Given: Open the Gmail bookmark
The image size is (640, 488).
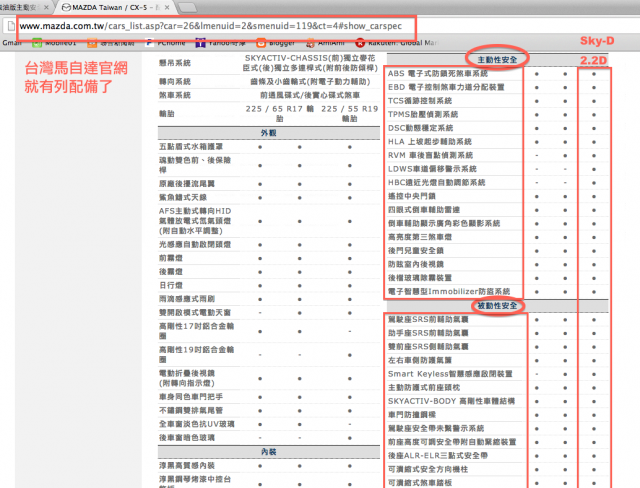Looking at the screenshot, I should pyautogui.click(x=12, y=43).
